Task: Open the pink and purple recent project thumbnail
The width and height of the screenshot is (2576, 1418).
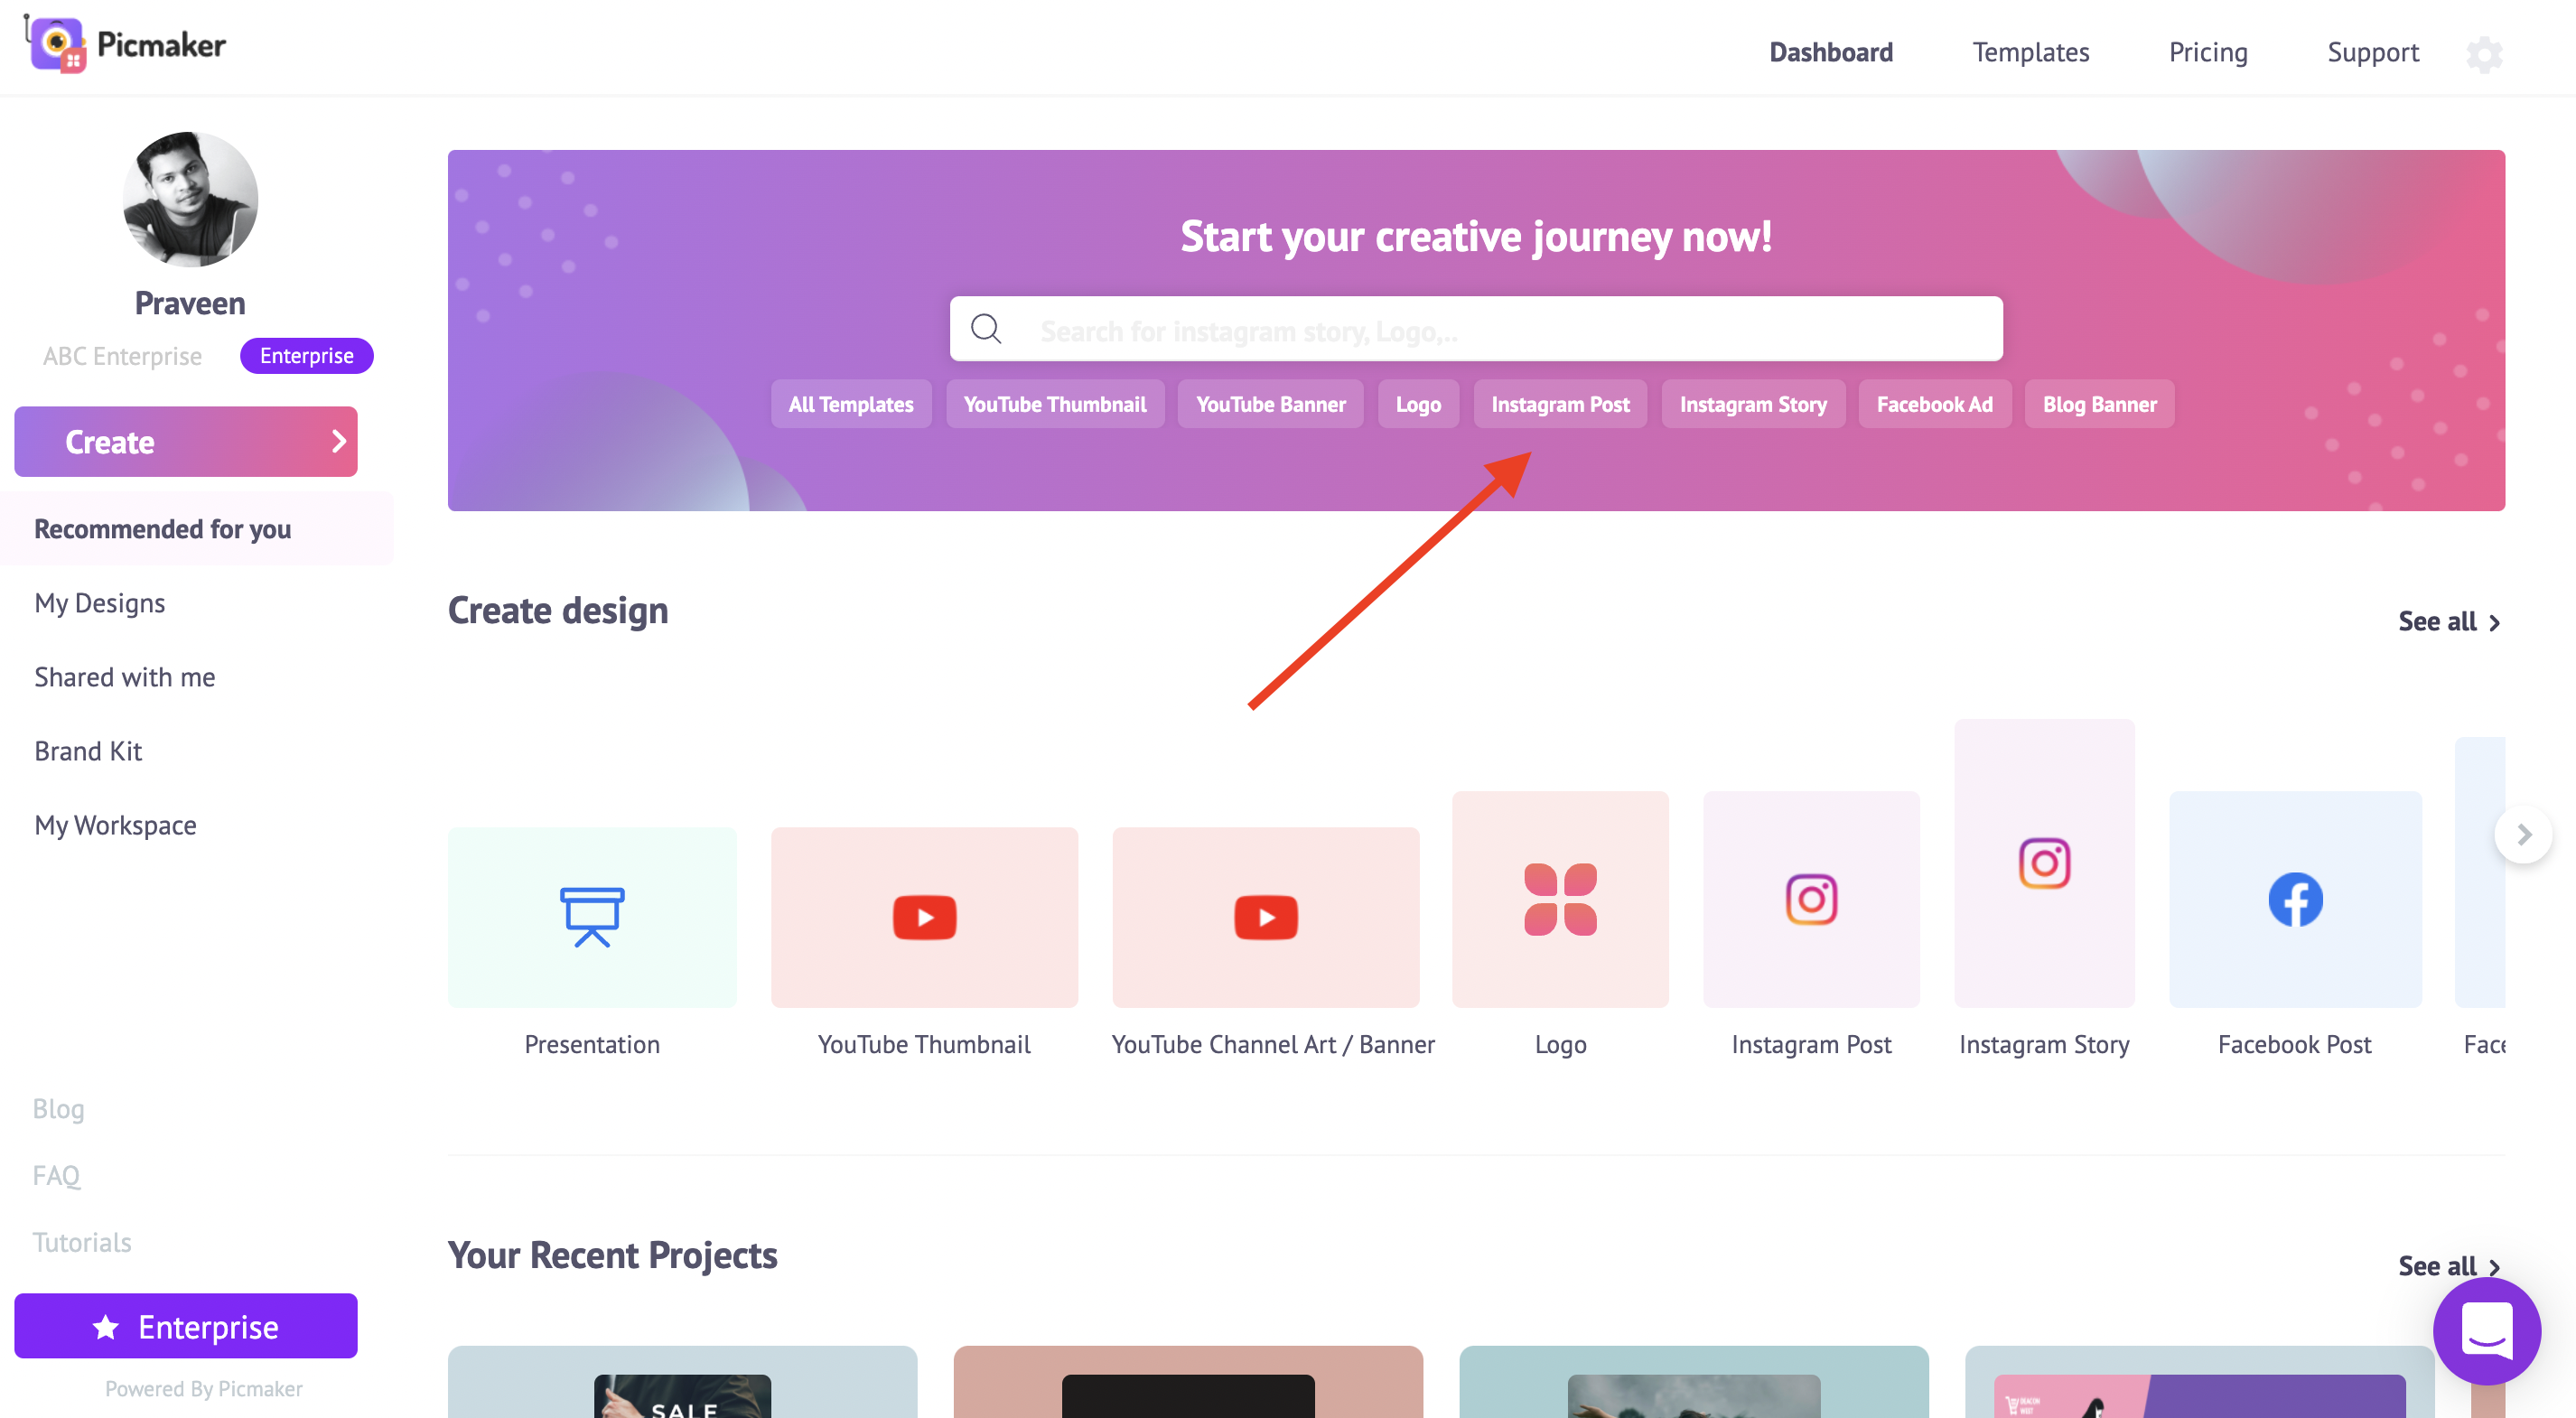Action: tap(2199, 1382)
